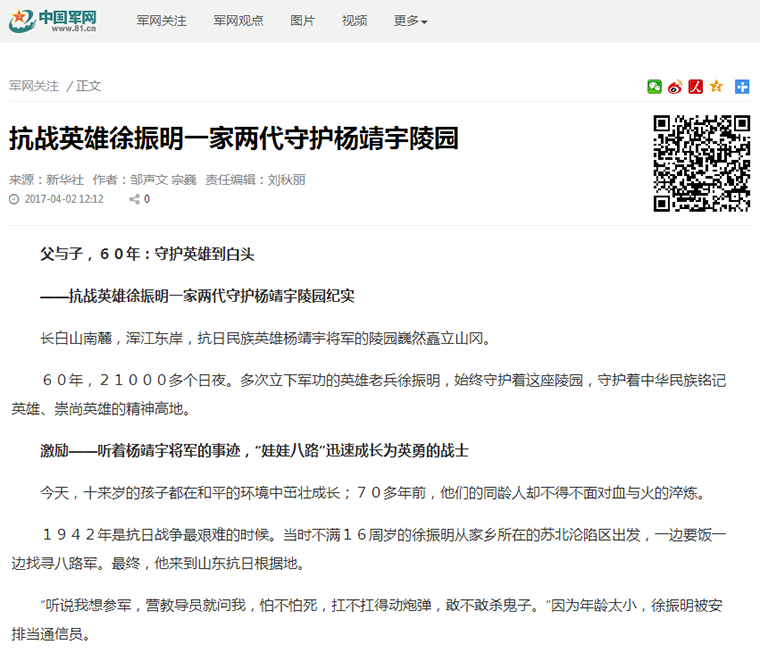
Task: Share article via WeChat icon
Action: pyautogui.click(x=654, y=87)
